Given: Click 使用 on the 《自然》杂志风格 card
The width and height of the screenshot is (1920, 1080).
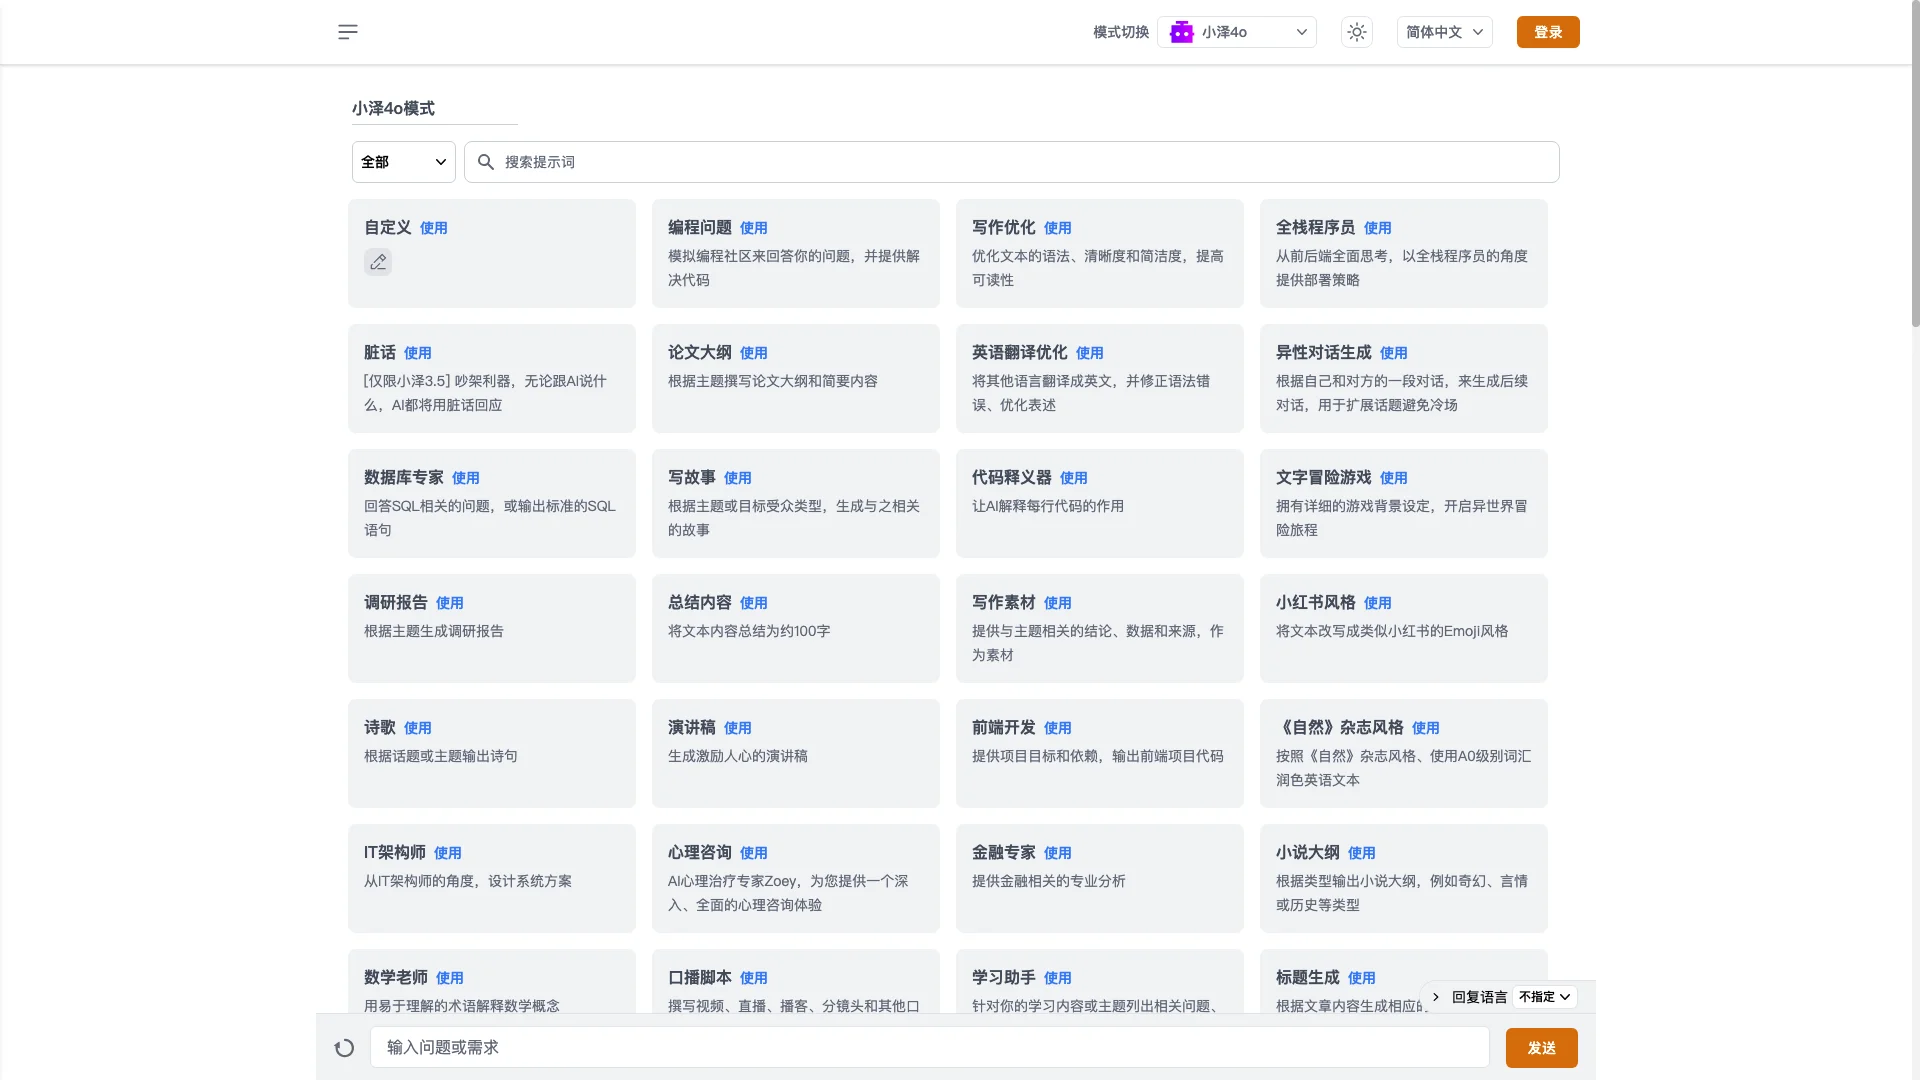Looking at the screenshot, I should tap(1425, 728).
